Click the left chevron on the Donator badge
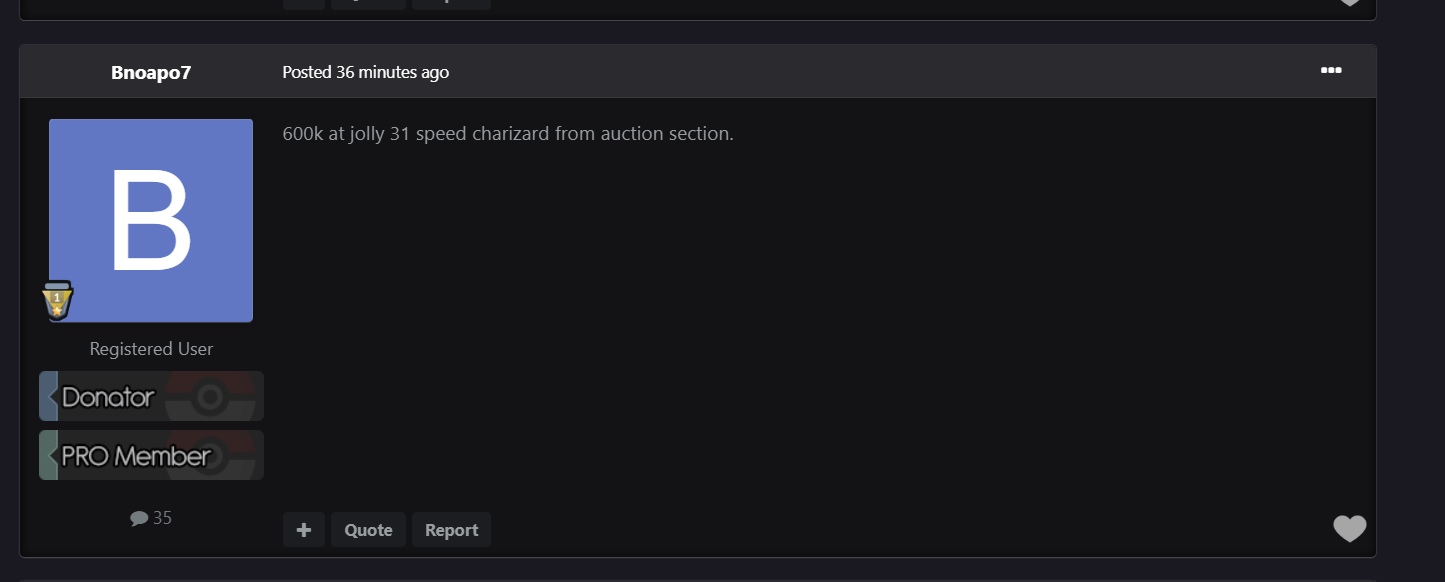This screenshot has width=1445, height=582. click(50, 397)
